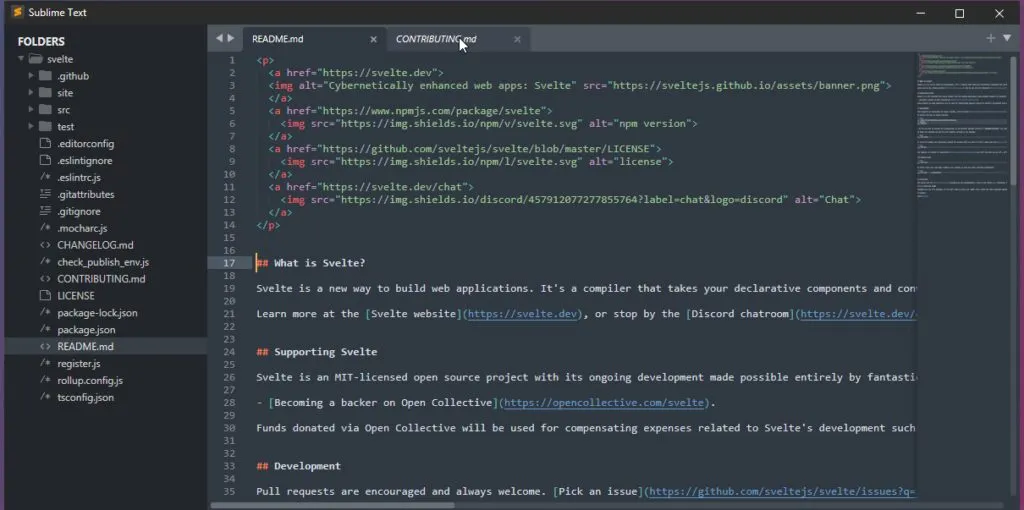Click the CONTRIBUTING.md sidebar markup icon
Image resolution: width=1024 pixels, height=510 pixels.
(45, 279)
